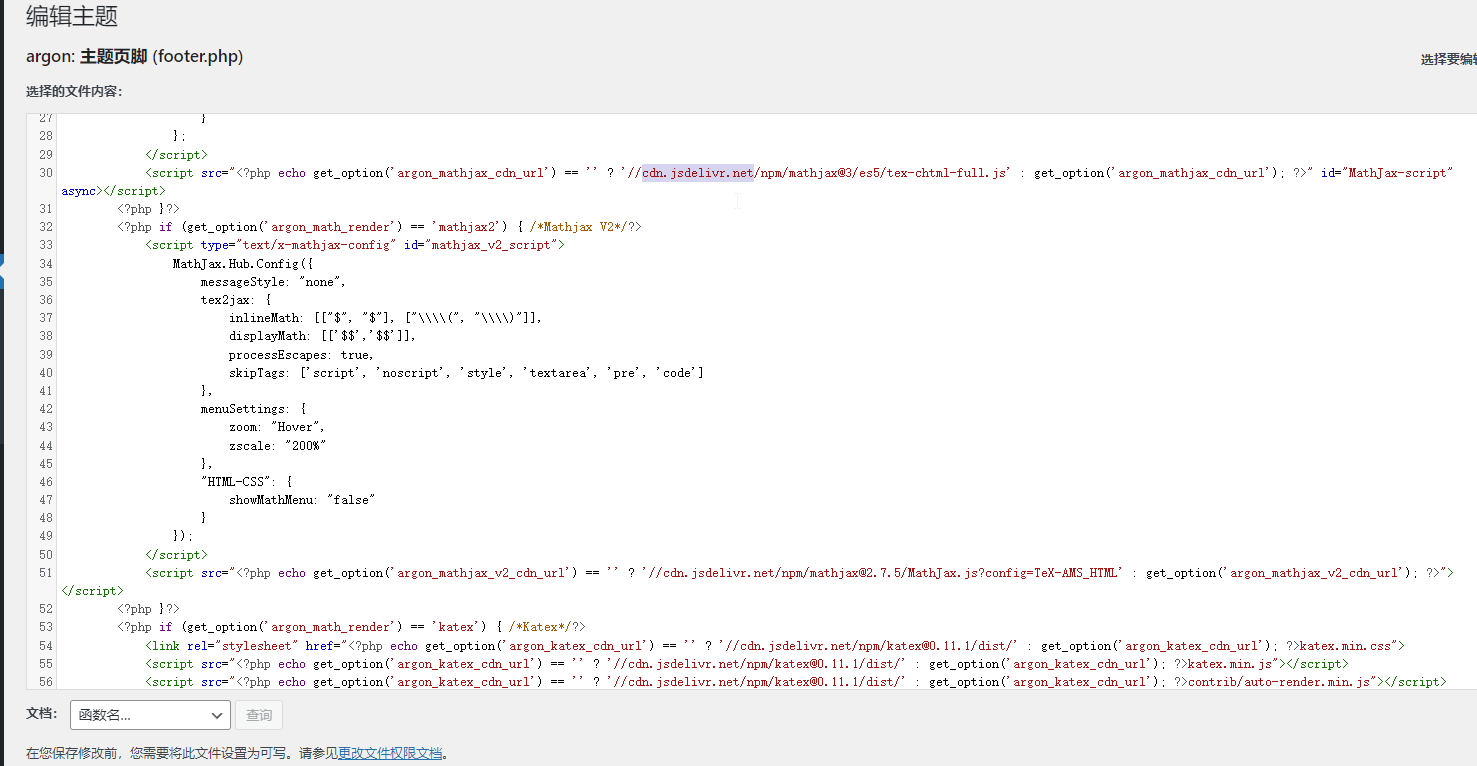Click line number 51 in the gutter
Screen dimensions: 1477x766
[x=46, y=573]
